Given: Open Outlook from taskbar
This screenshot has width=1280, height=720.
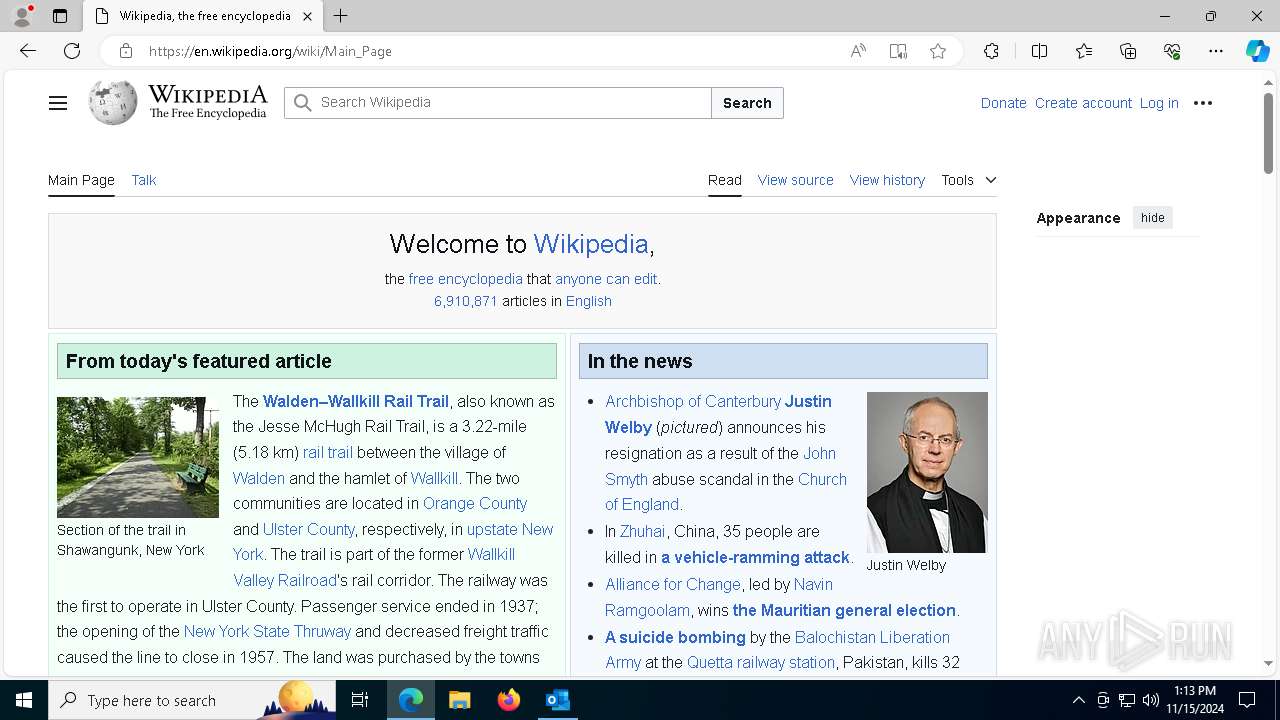Looking at the screenshot, I should point(557,700).
